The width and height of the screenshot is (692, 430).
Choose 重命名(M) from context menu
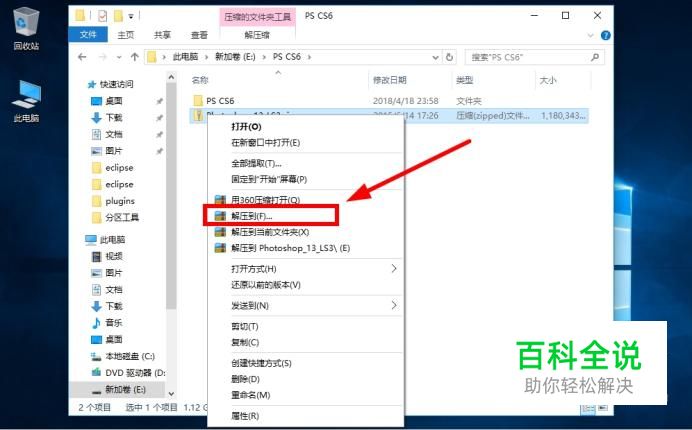[305, 395]
